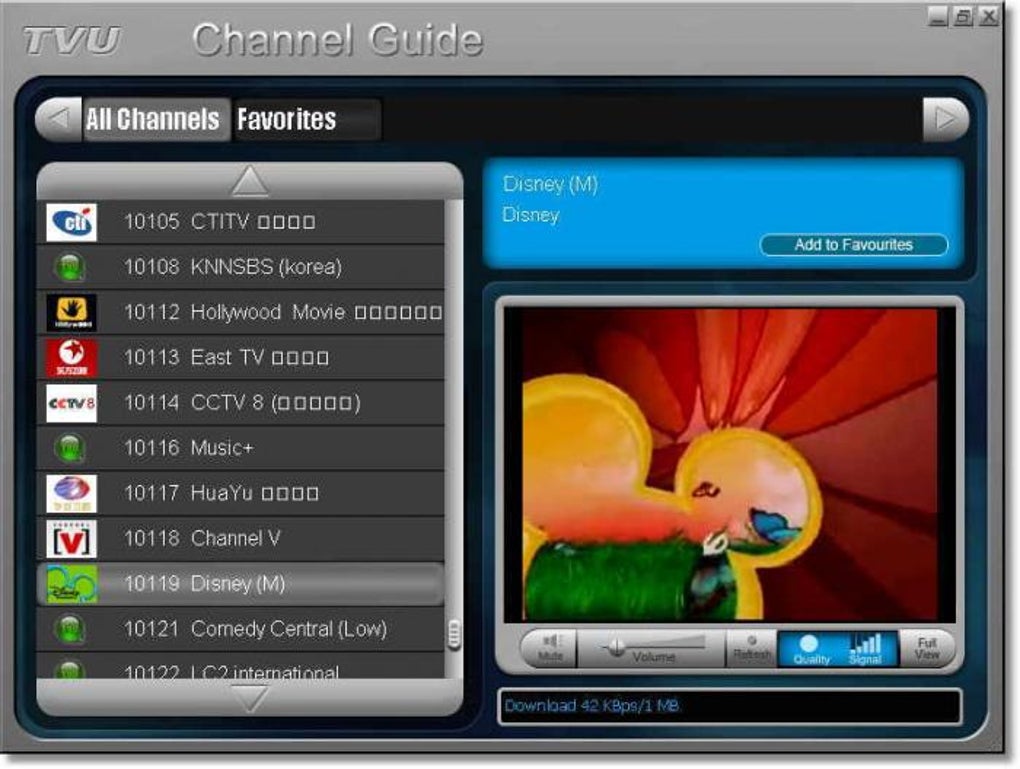Click the Download 42 KBps status bar
This screenshot has height=769, width=1020.
click(x=729, y=706)
